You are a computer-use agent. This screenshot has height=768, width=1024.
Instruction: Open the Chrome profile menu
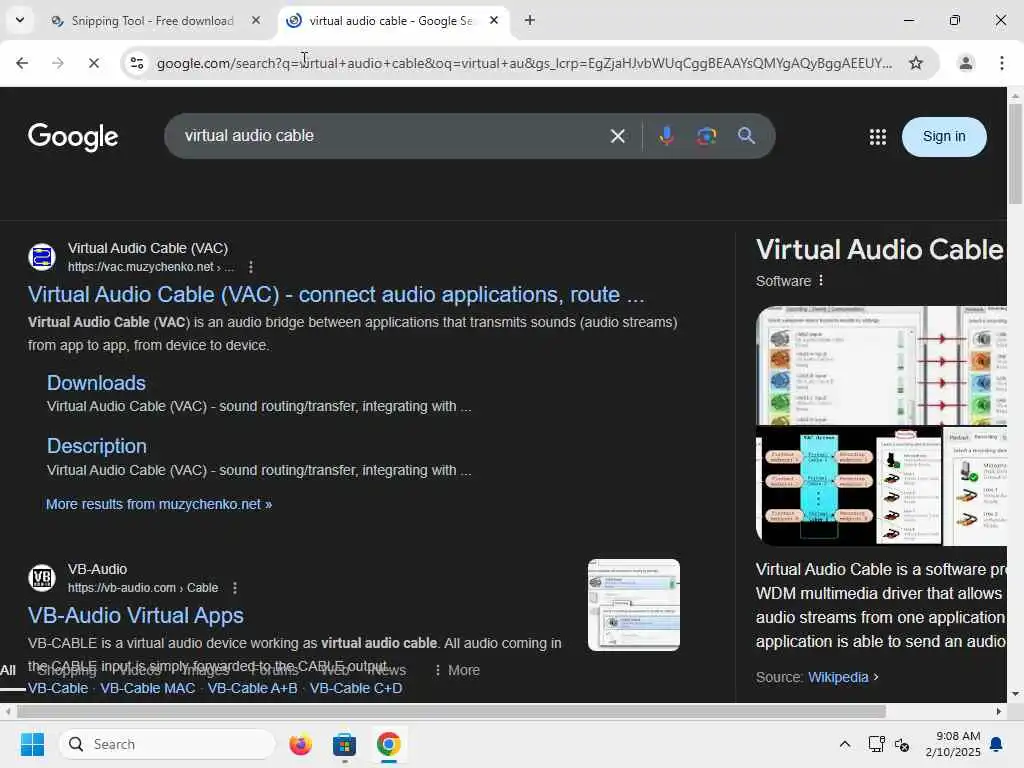click(x=965, y=63)
